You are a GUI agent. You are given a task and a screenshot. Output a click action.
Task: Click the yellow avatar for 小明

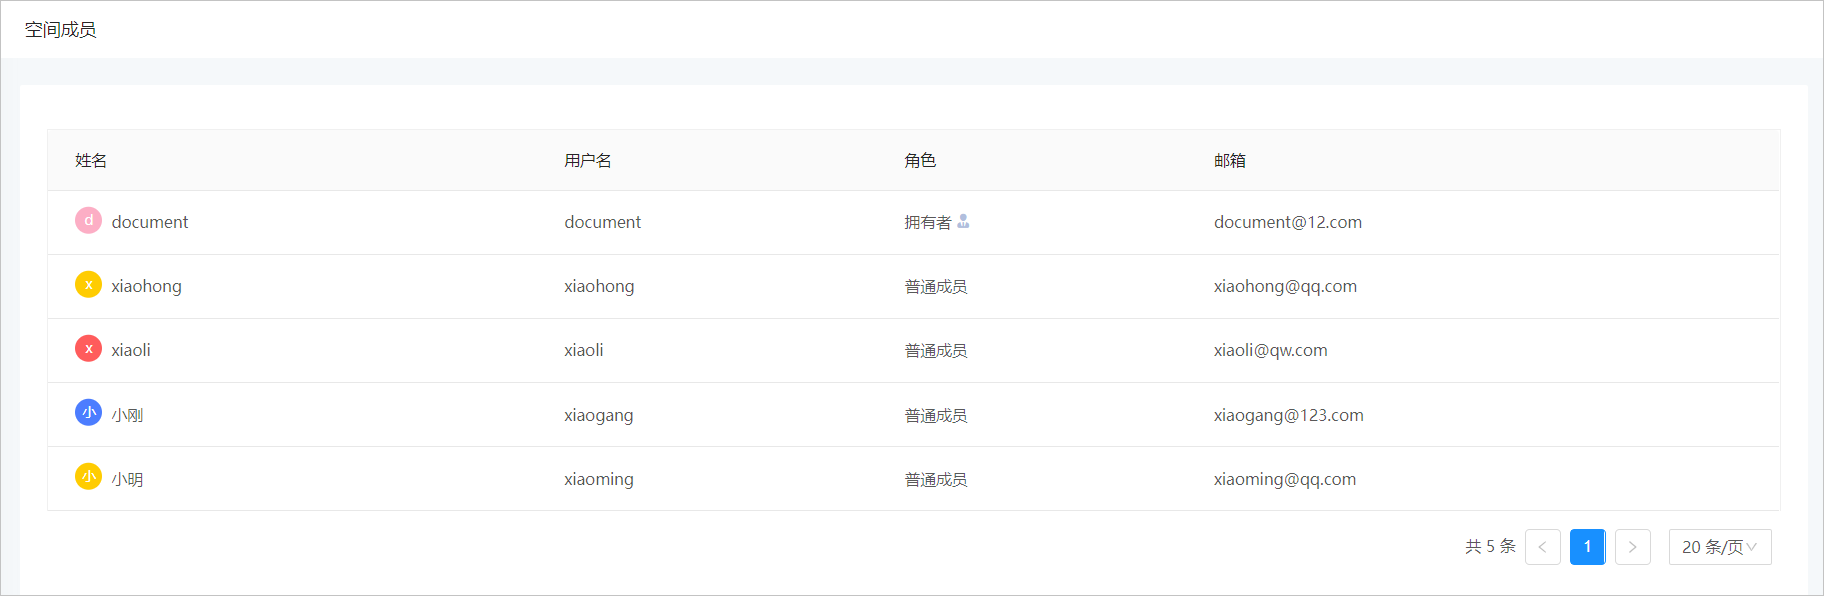[88, 477]
